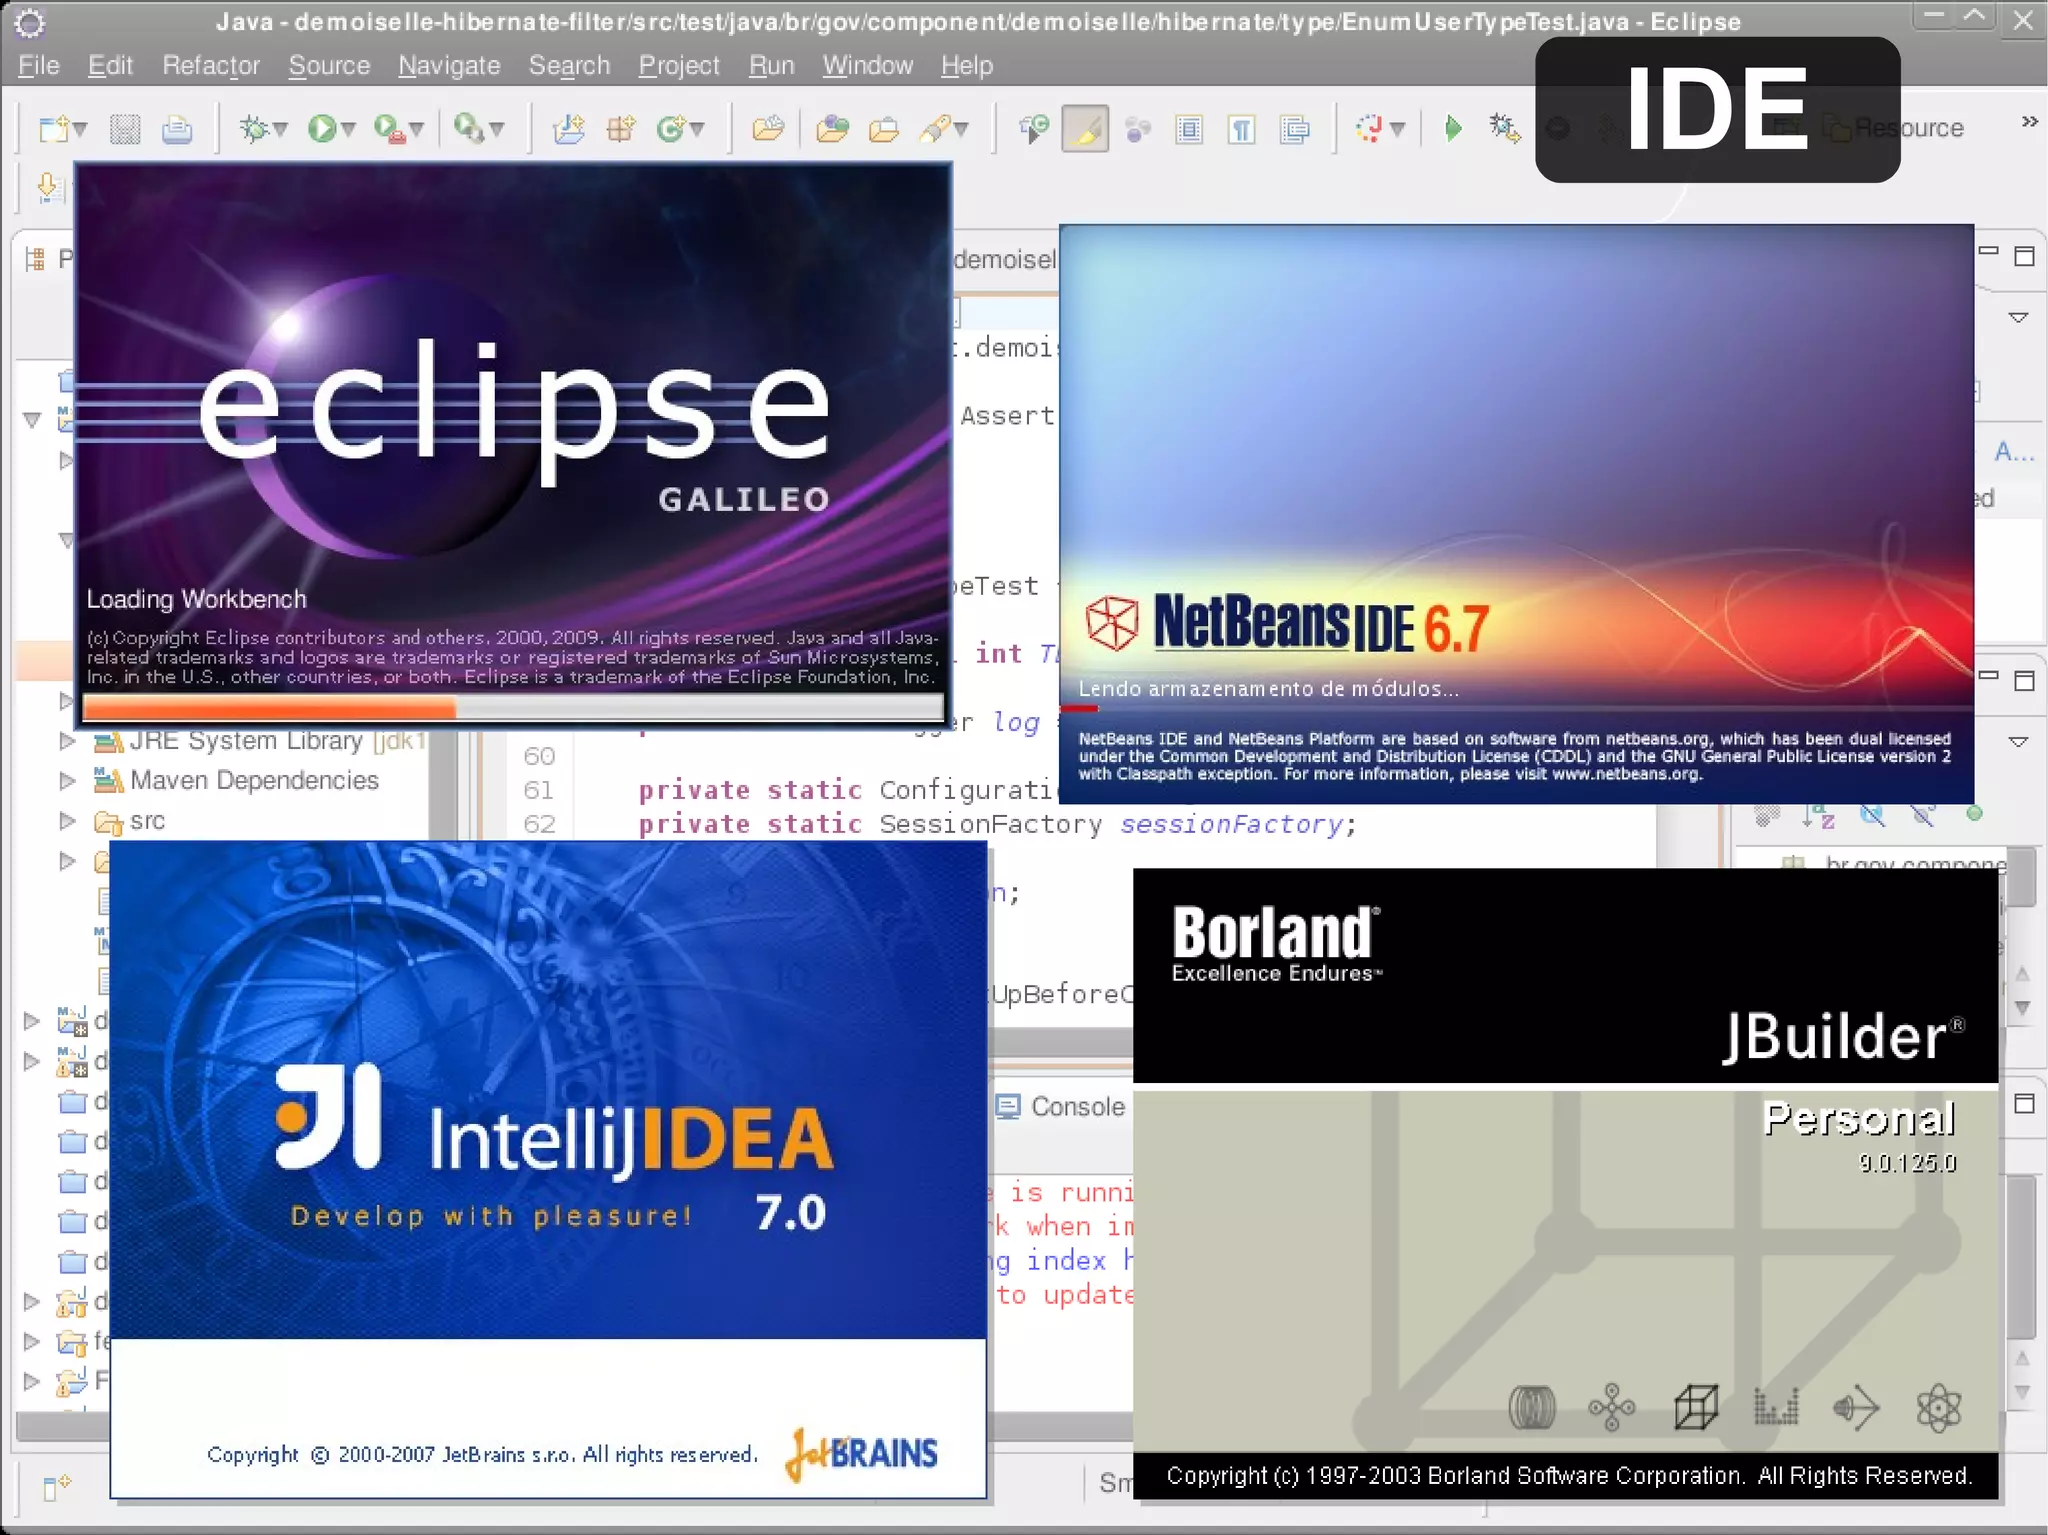This screenshot has height=1535, width=2048.
Task: Click the Package Explorer view icon
Action: tap(36, 259)
